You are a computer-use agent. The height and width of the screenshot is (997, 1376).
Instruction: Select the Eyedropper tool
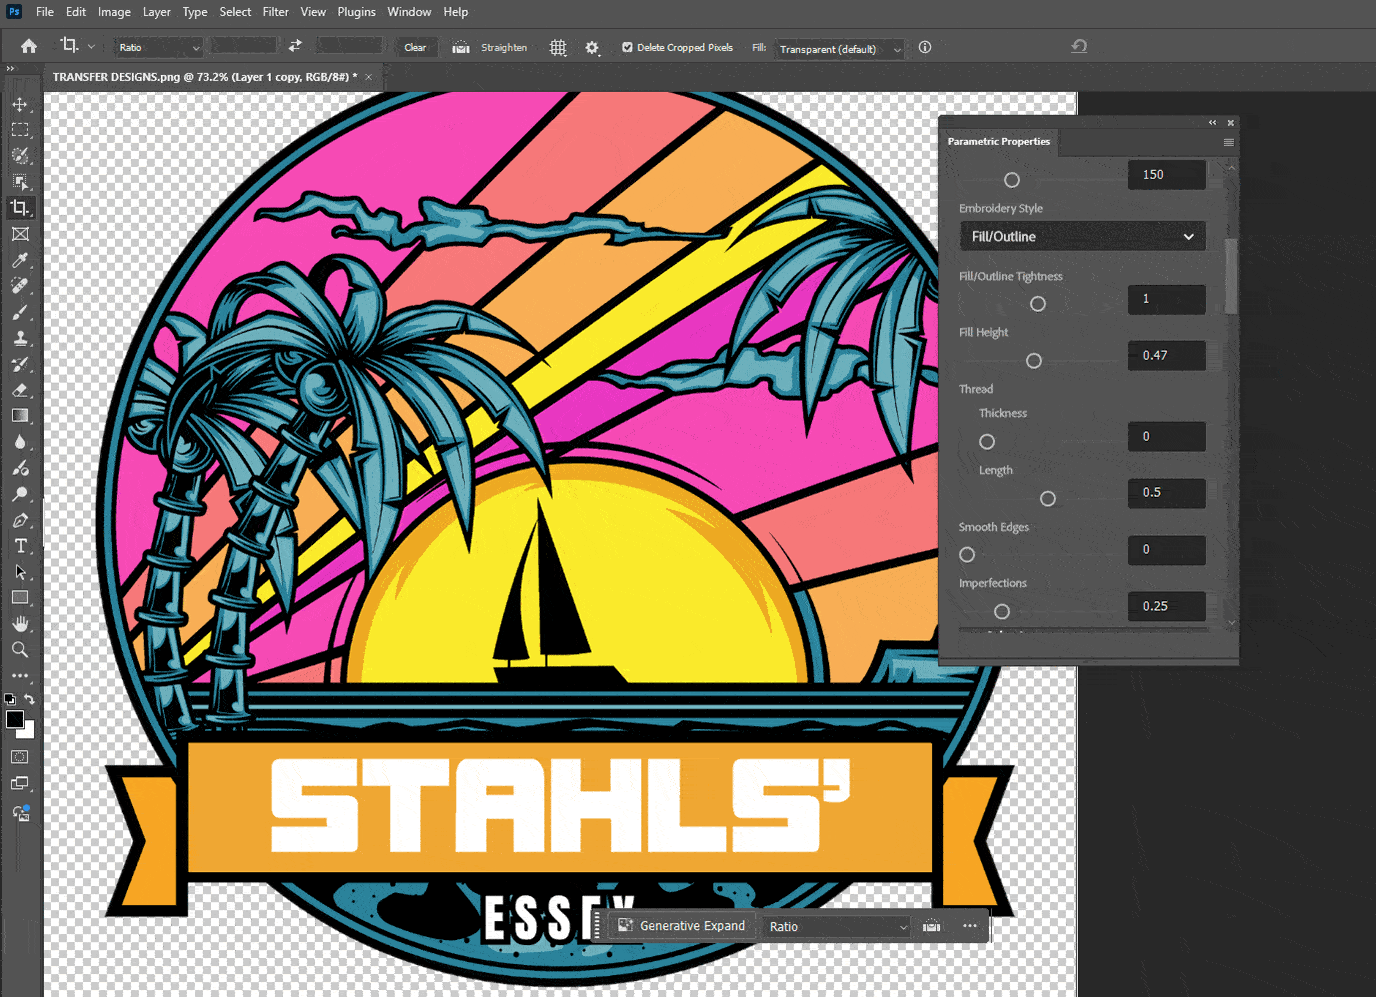pyautogui.click(x=20, y=260)
